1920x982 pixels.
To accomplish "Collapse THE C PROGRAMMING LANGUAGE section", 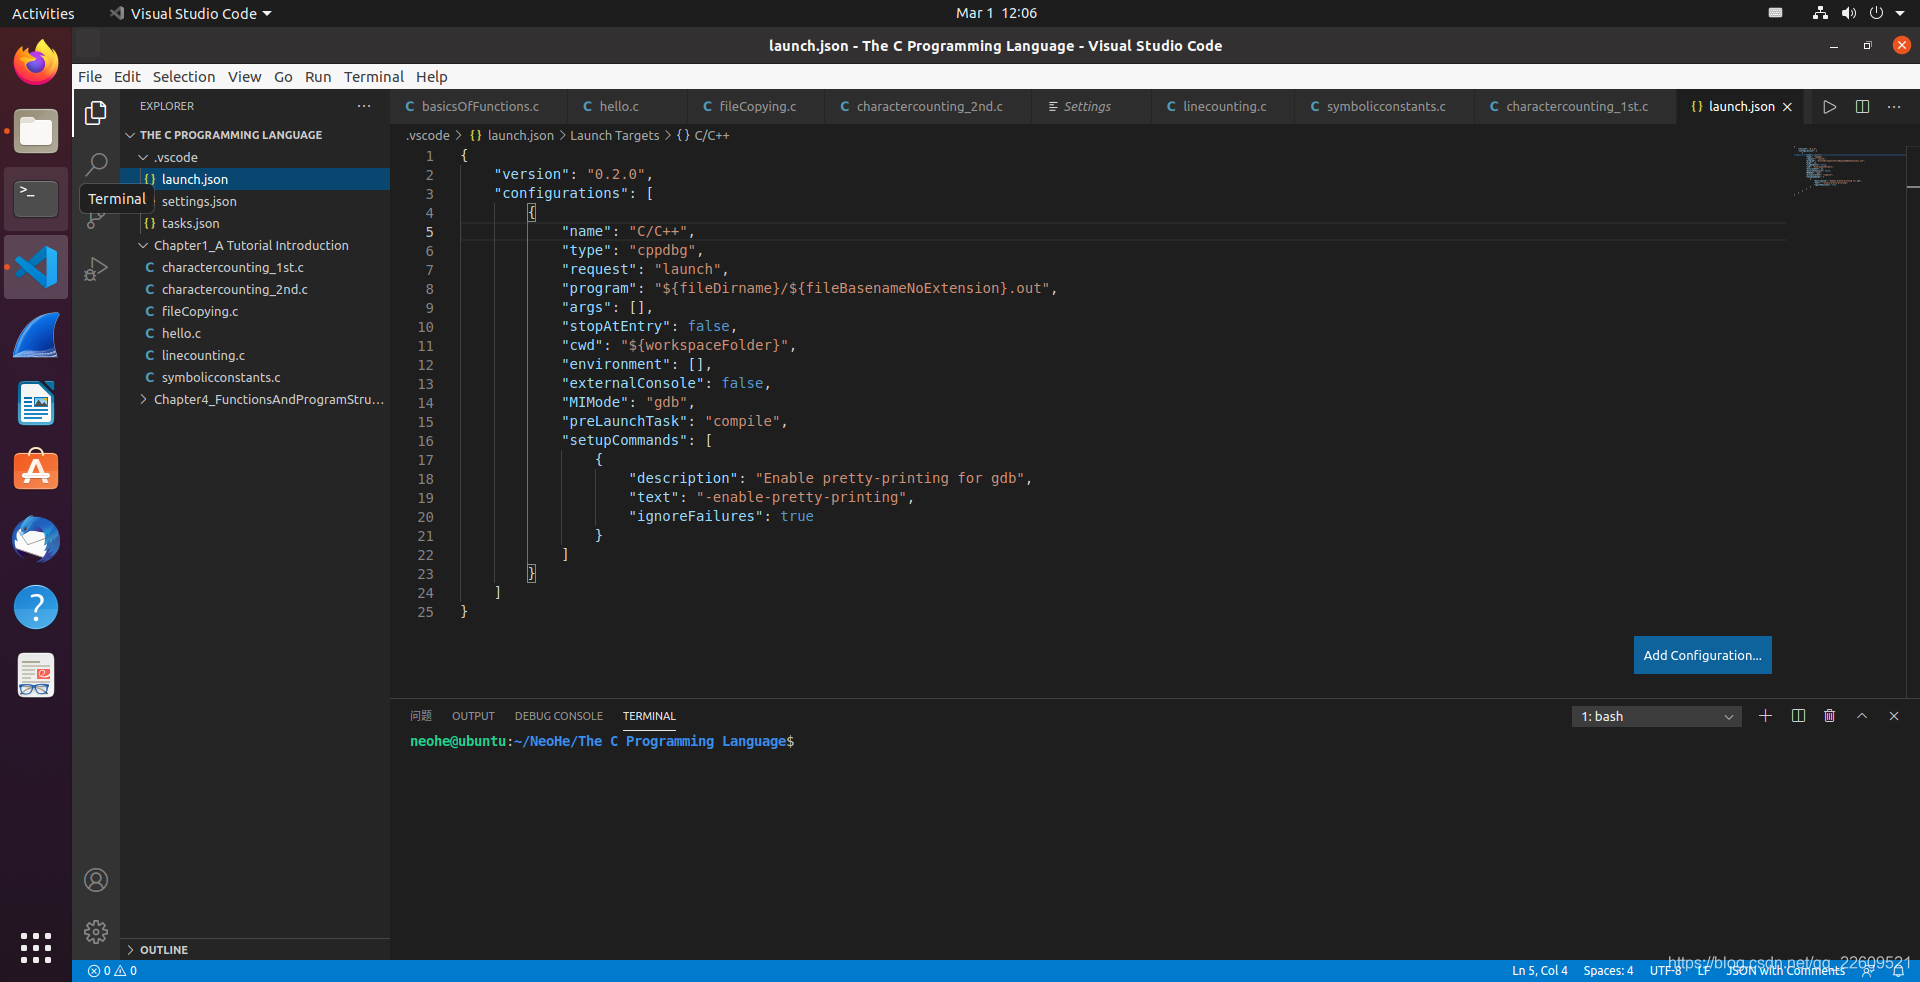I will [230, 135].
